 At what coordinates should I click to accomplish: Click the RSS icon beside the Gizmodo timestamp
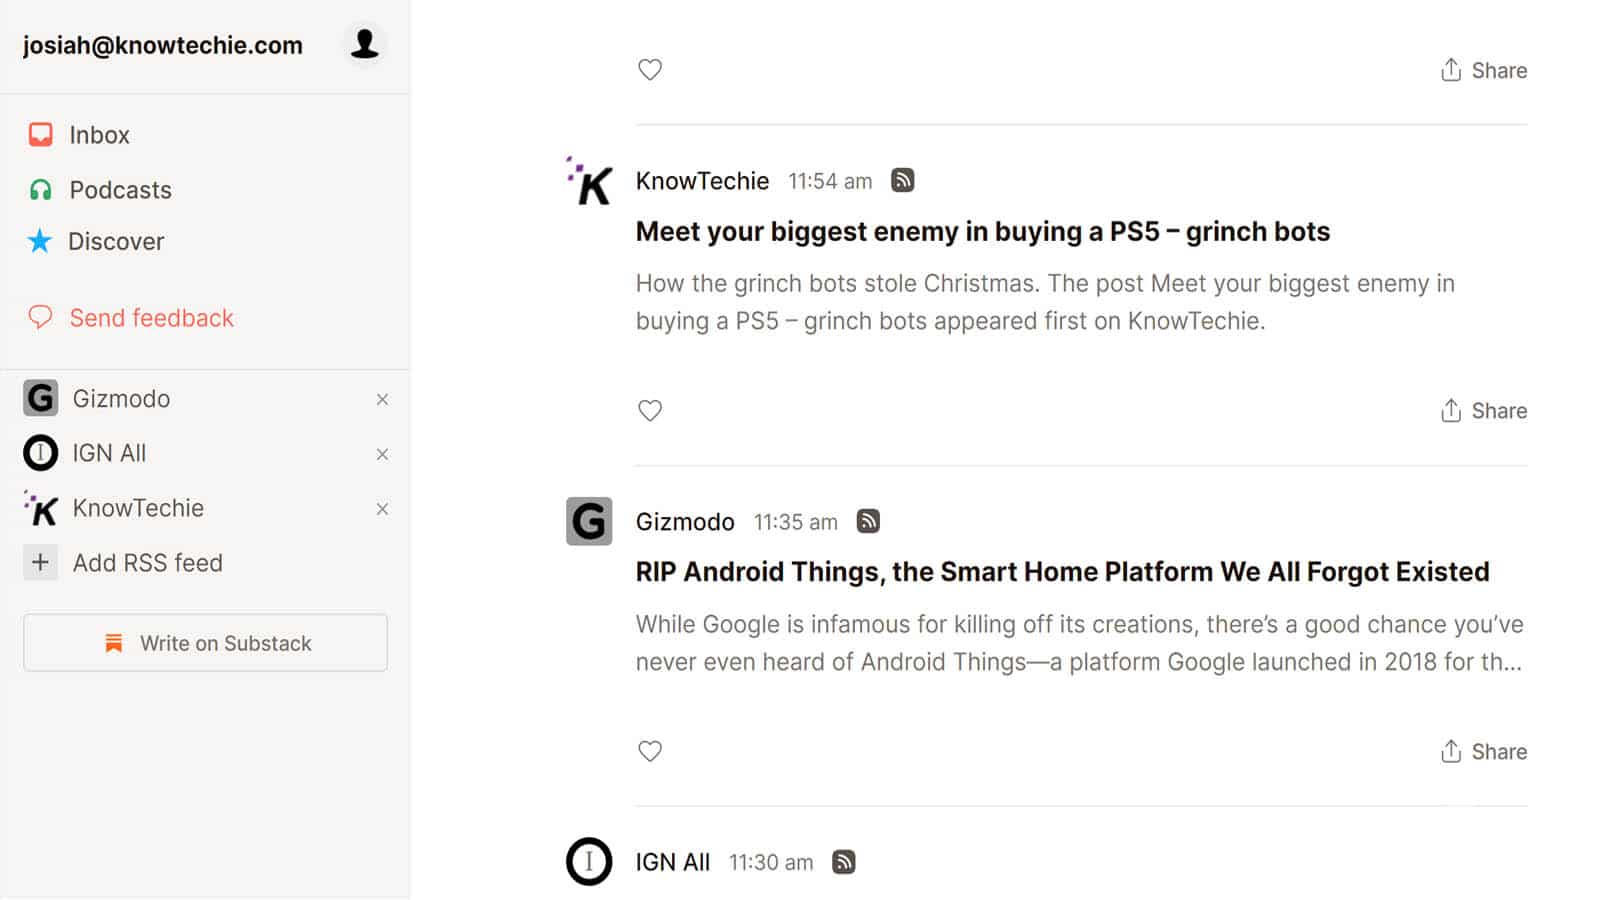tap(867, 521)
